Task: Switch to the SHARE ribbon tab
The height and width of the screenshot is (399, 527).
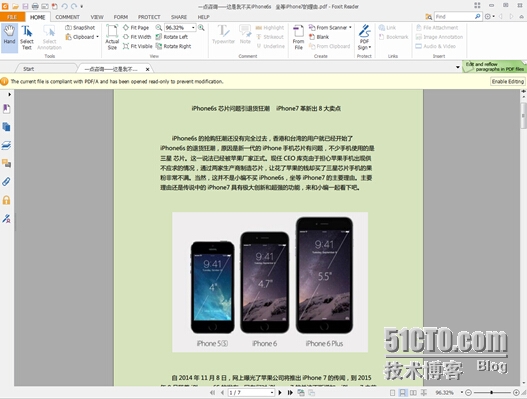Action: pos(179,17)
